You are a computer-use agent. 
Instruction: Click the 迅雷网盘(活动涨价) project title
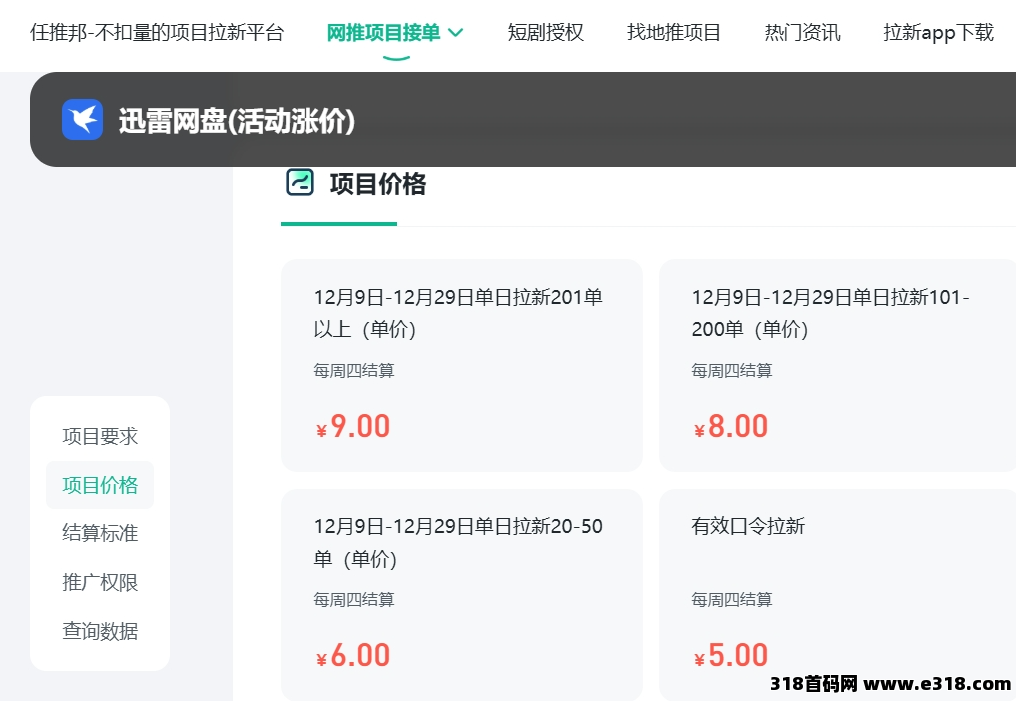pos(237,121)
